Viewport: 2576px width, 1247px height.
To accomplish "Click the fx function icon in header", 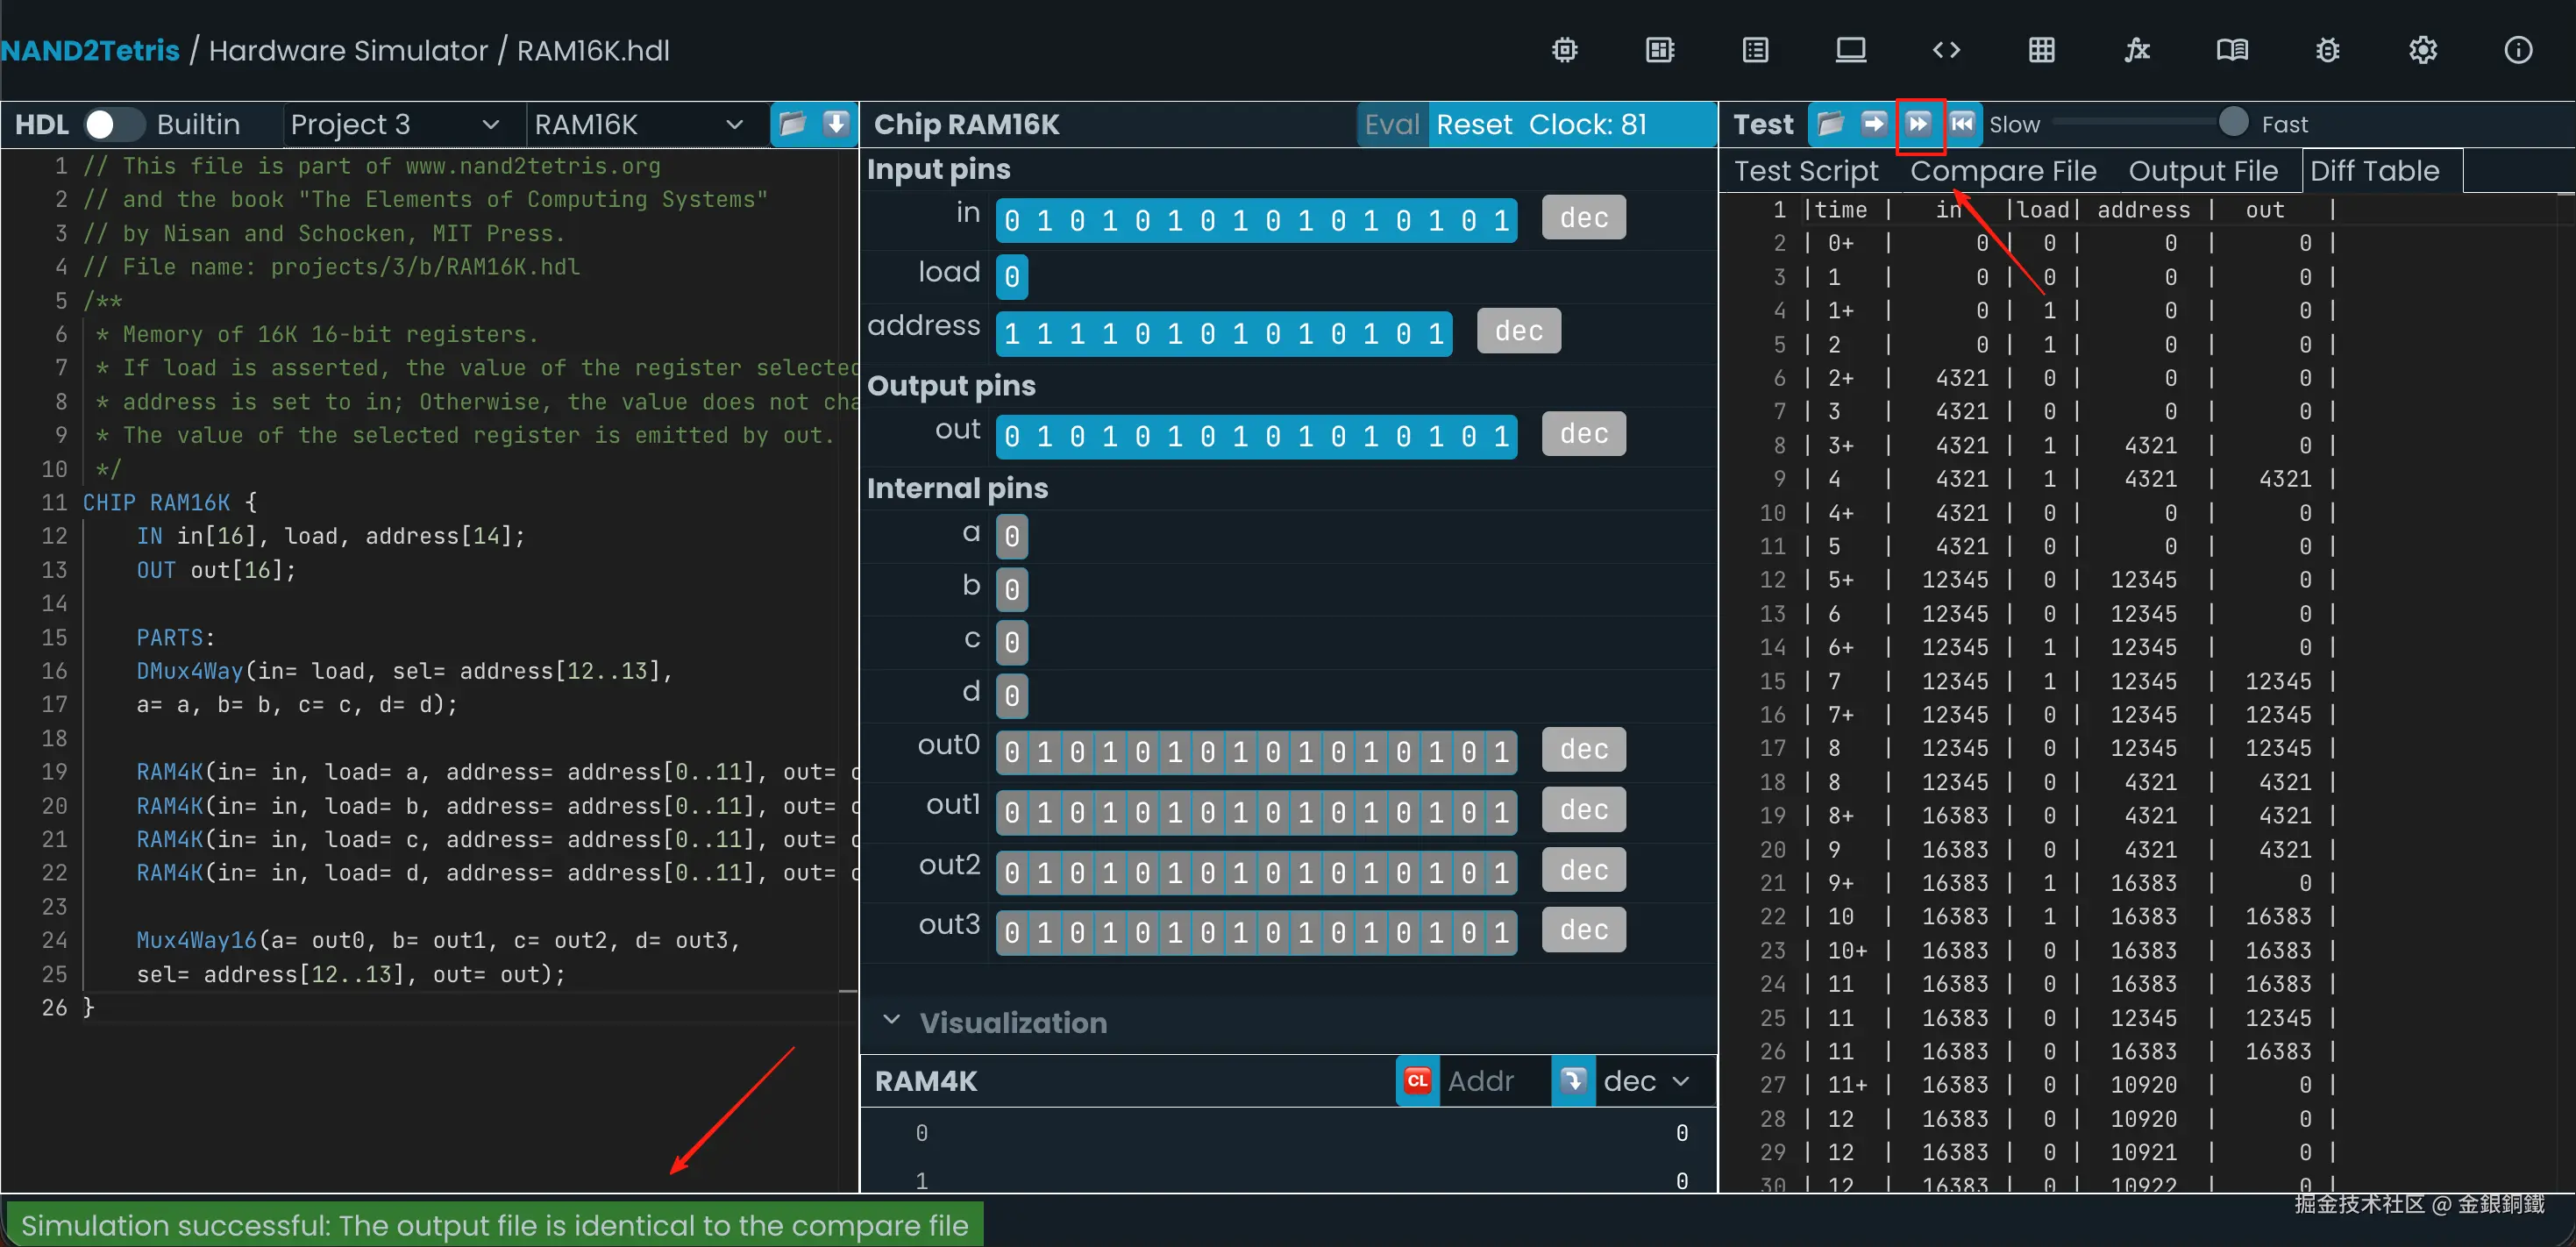I will click(x=2137, y=50).
